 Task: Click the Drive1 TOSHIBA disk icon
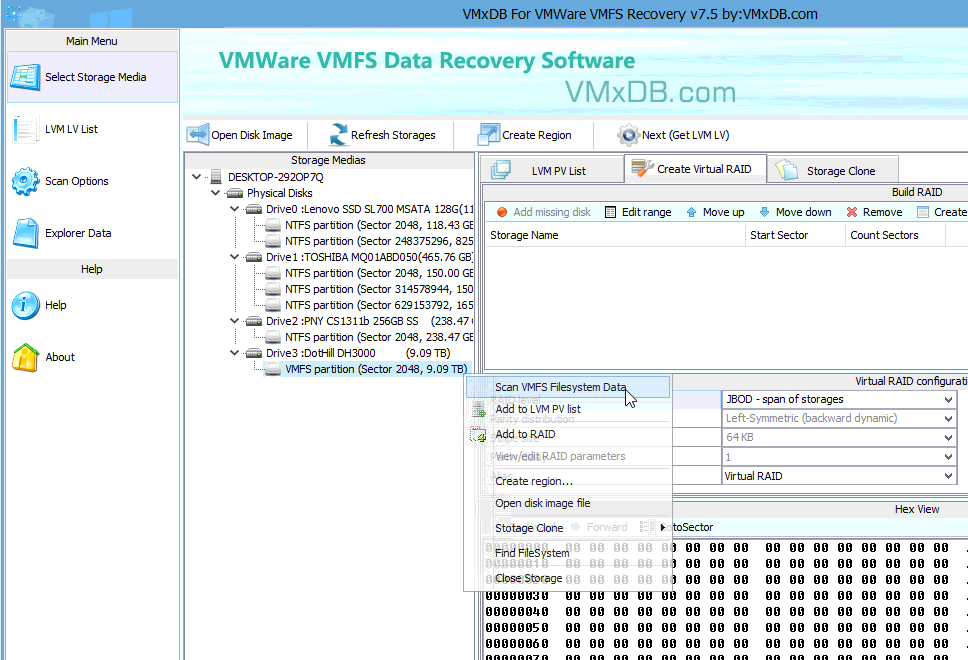[x=254, y=257]
